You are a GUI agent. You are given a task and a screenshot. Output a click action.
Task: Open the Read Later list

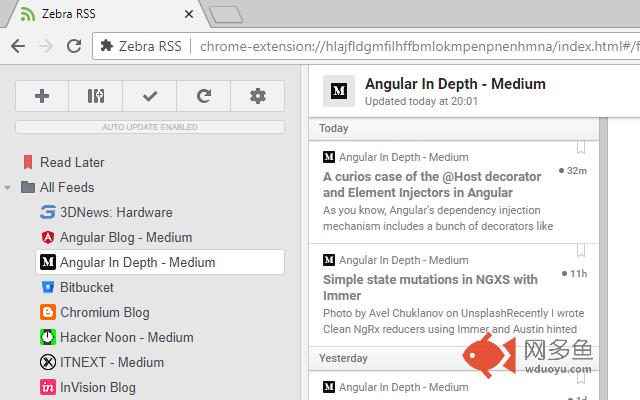tap(72, 162)
